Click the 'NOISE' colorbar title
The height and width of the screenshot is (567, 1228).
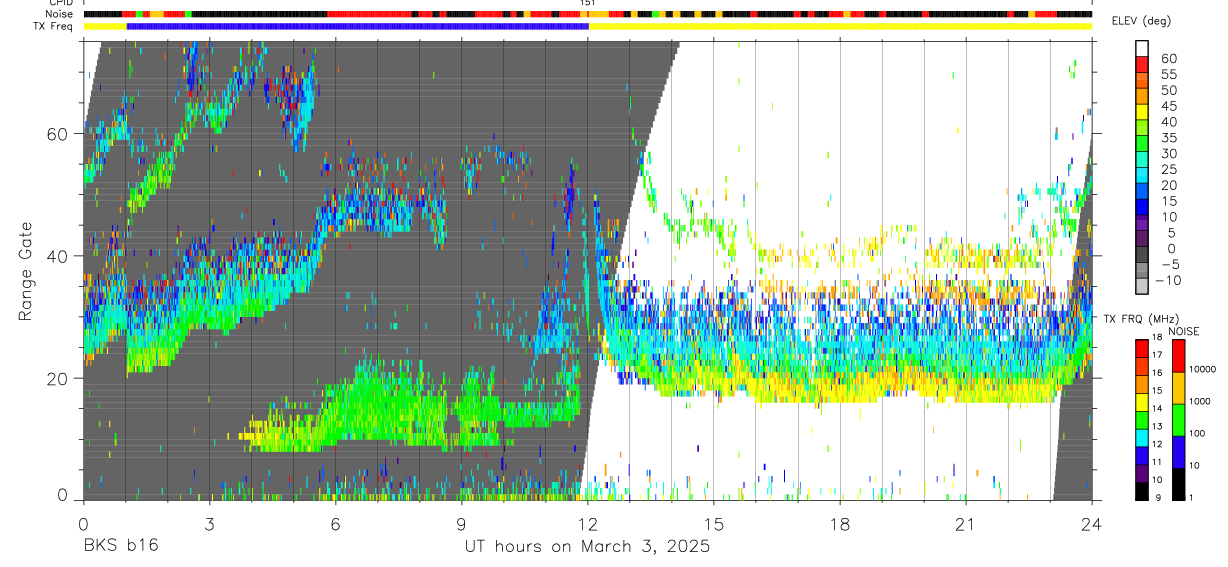pos(1184,331)
